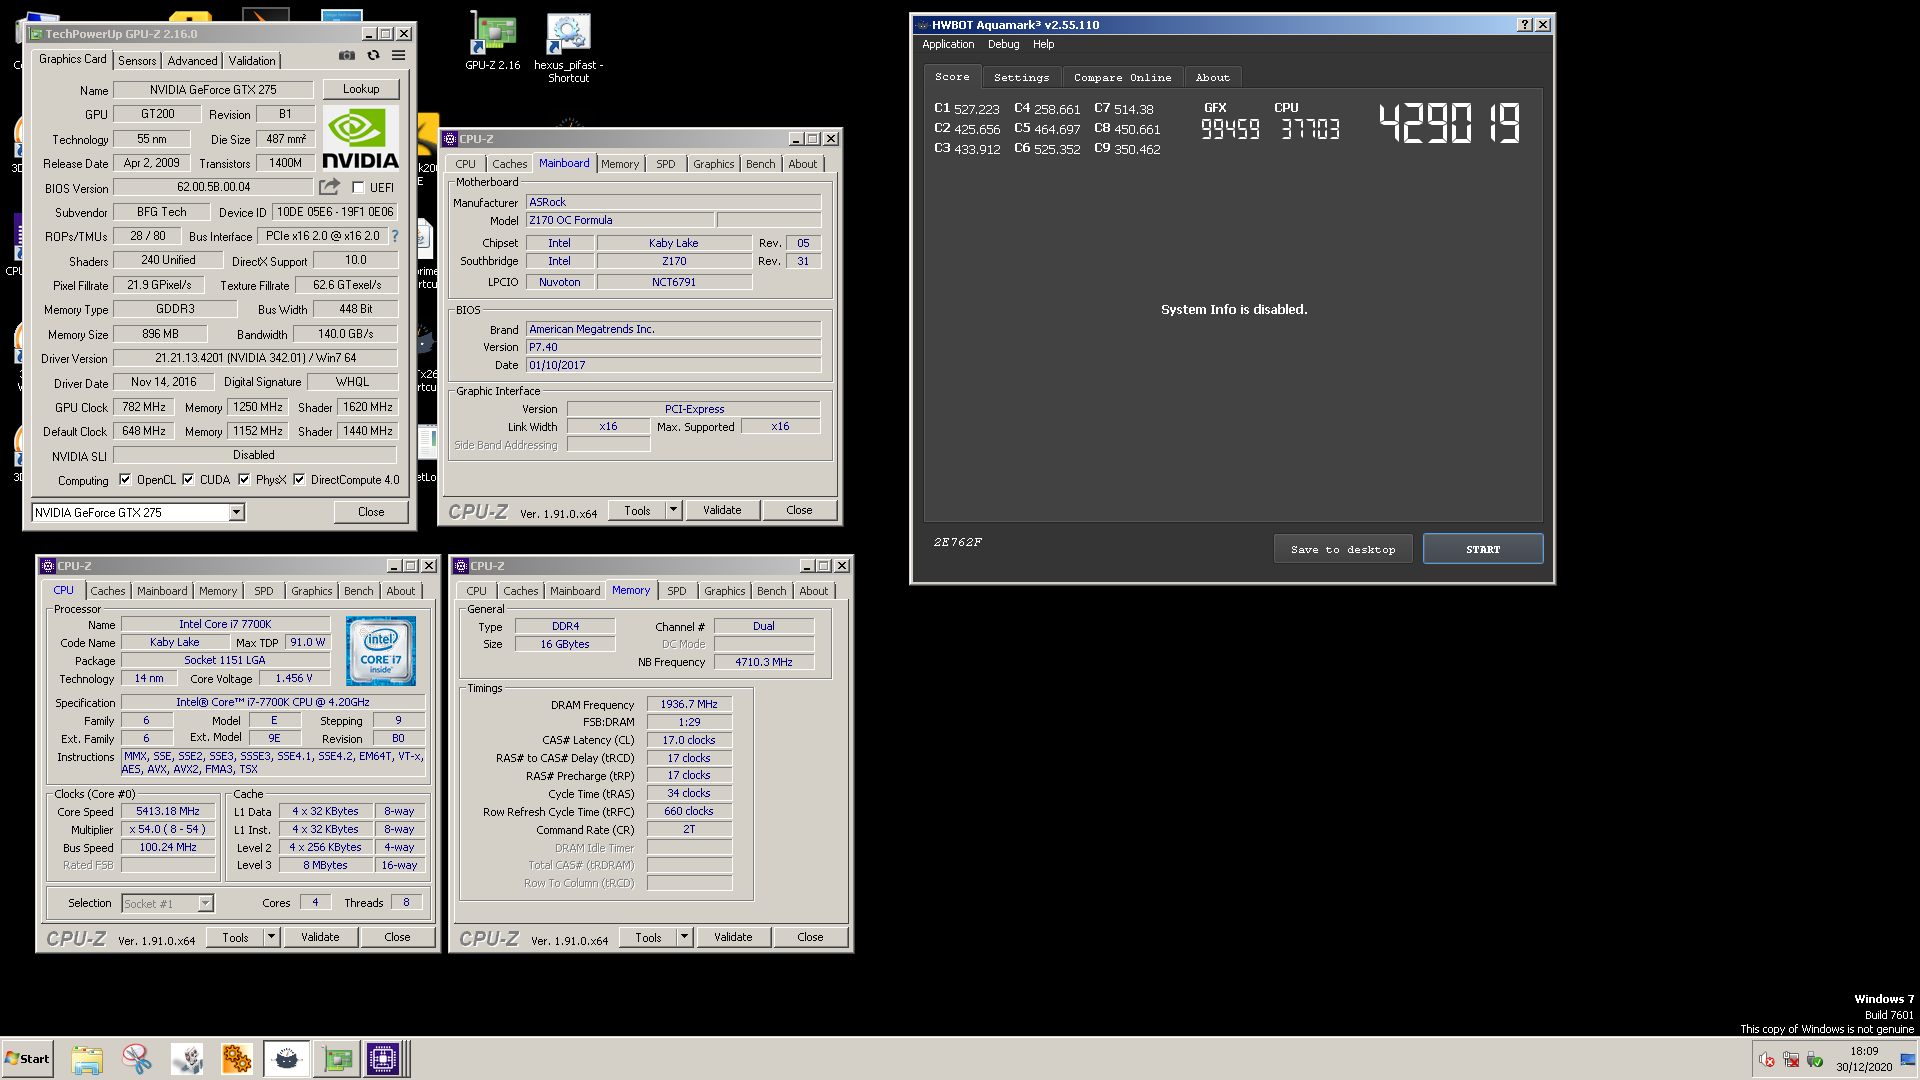The image size is (1920, 1080).
Task: Click the BIOS Version field 62.00.5B.00.04
Action: tap(213, 187)
